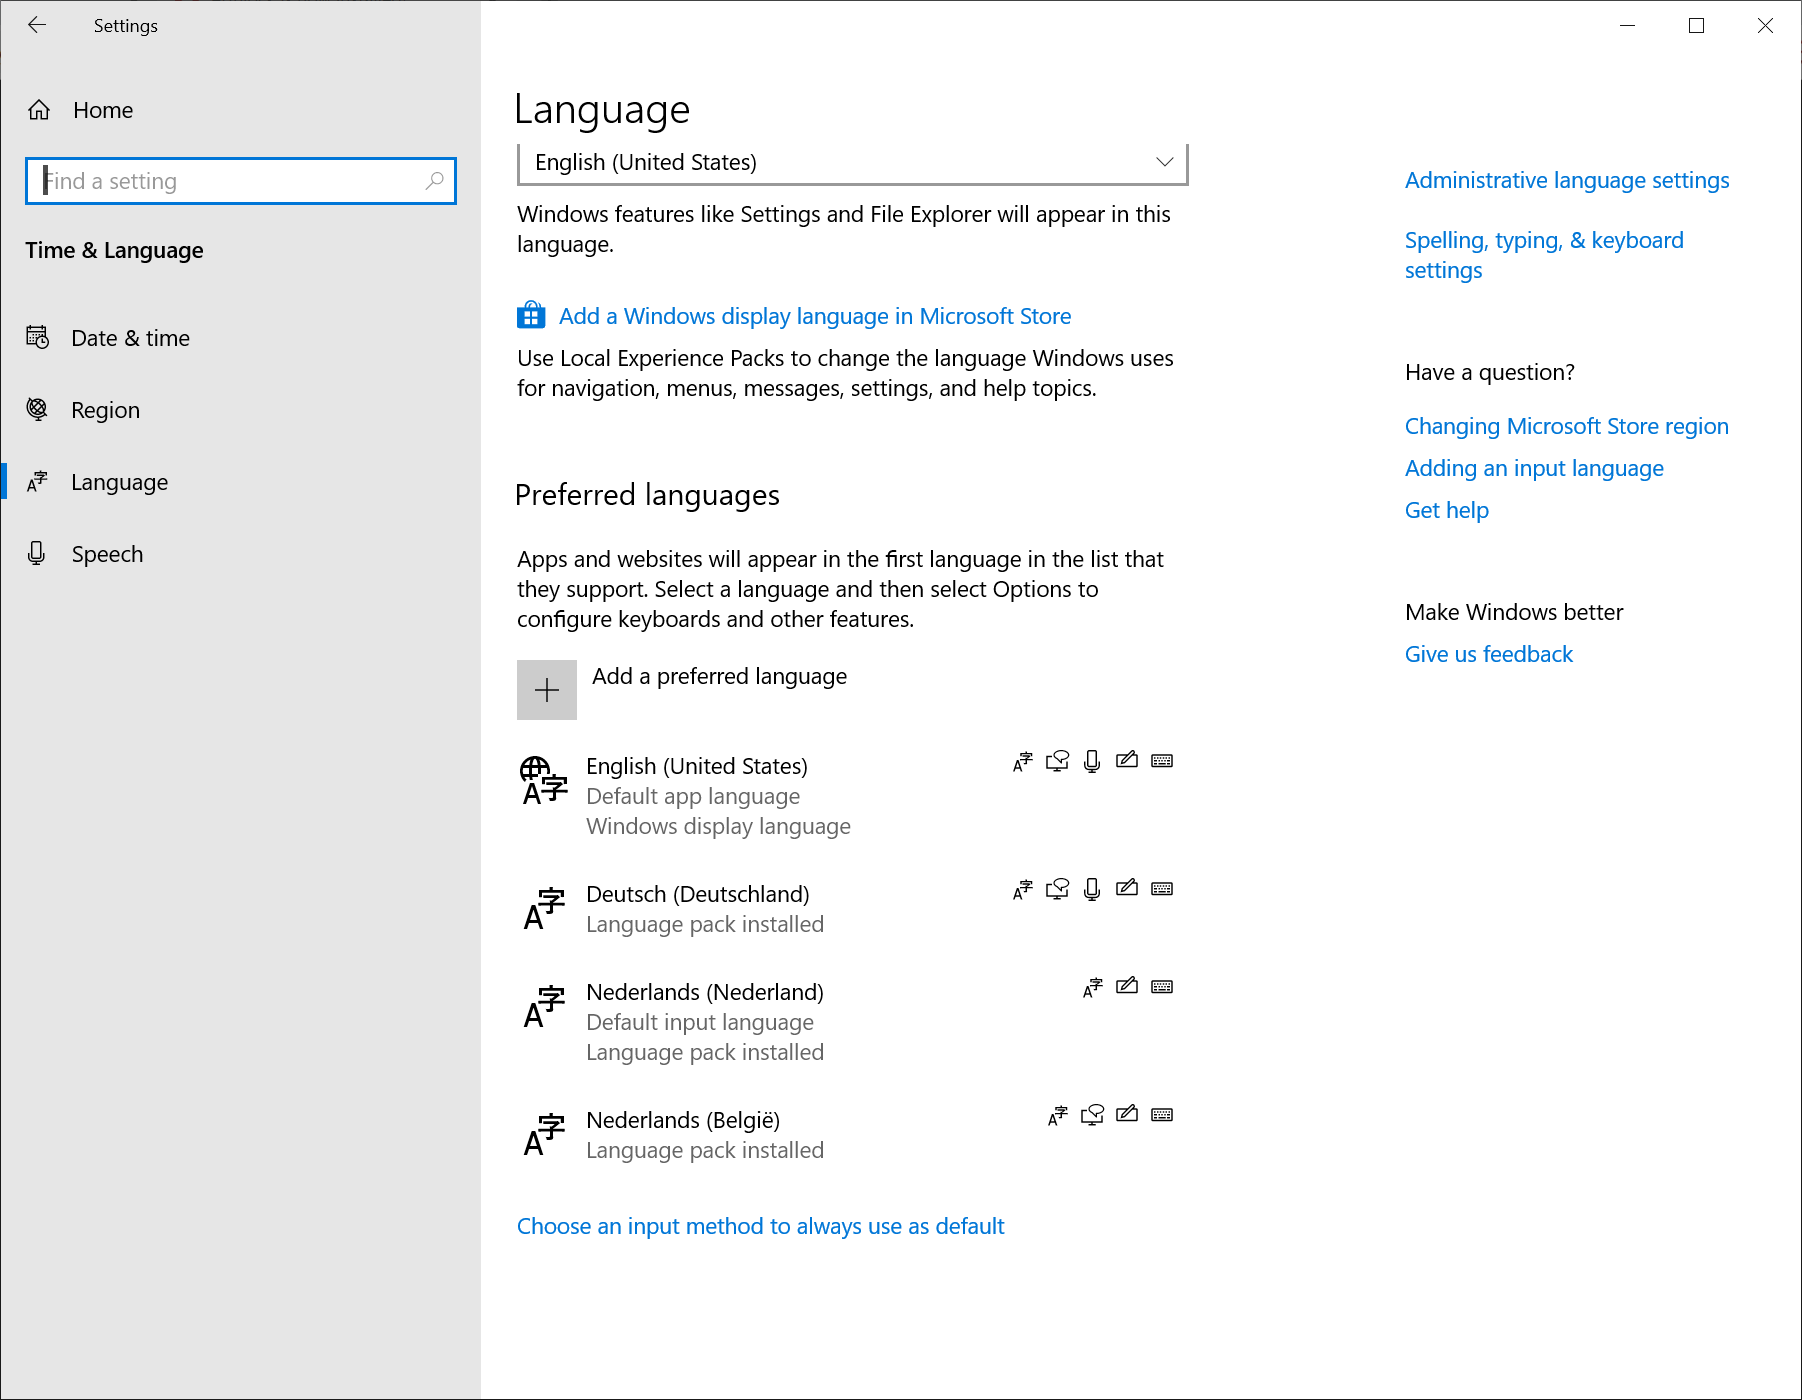Click the Nederlands (België) row icon
Image resolution: width=1802 pixels, height=1400 pixels.
(544, 1135)
